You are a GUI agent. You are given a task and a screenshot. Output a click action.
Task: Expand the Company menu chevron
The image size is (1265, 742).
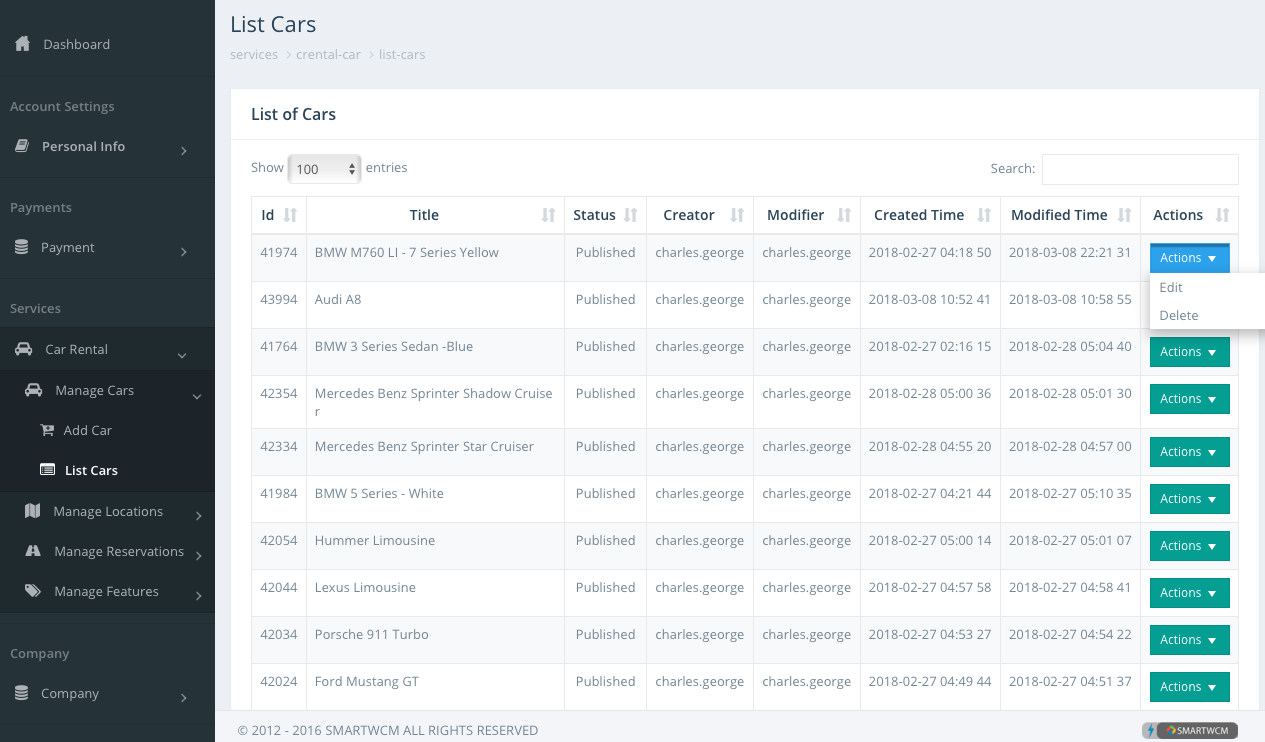coord(184,698)
